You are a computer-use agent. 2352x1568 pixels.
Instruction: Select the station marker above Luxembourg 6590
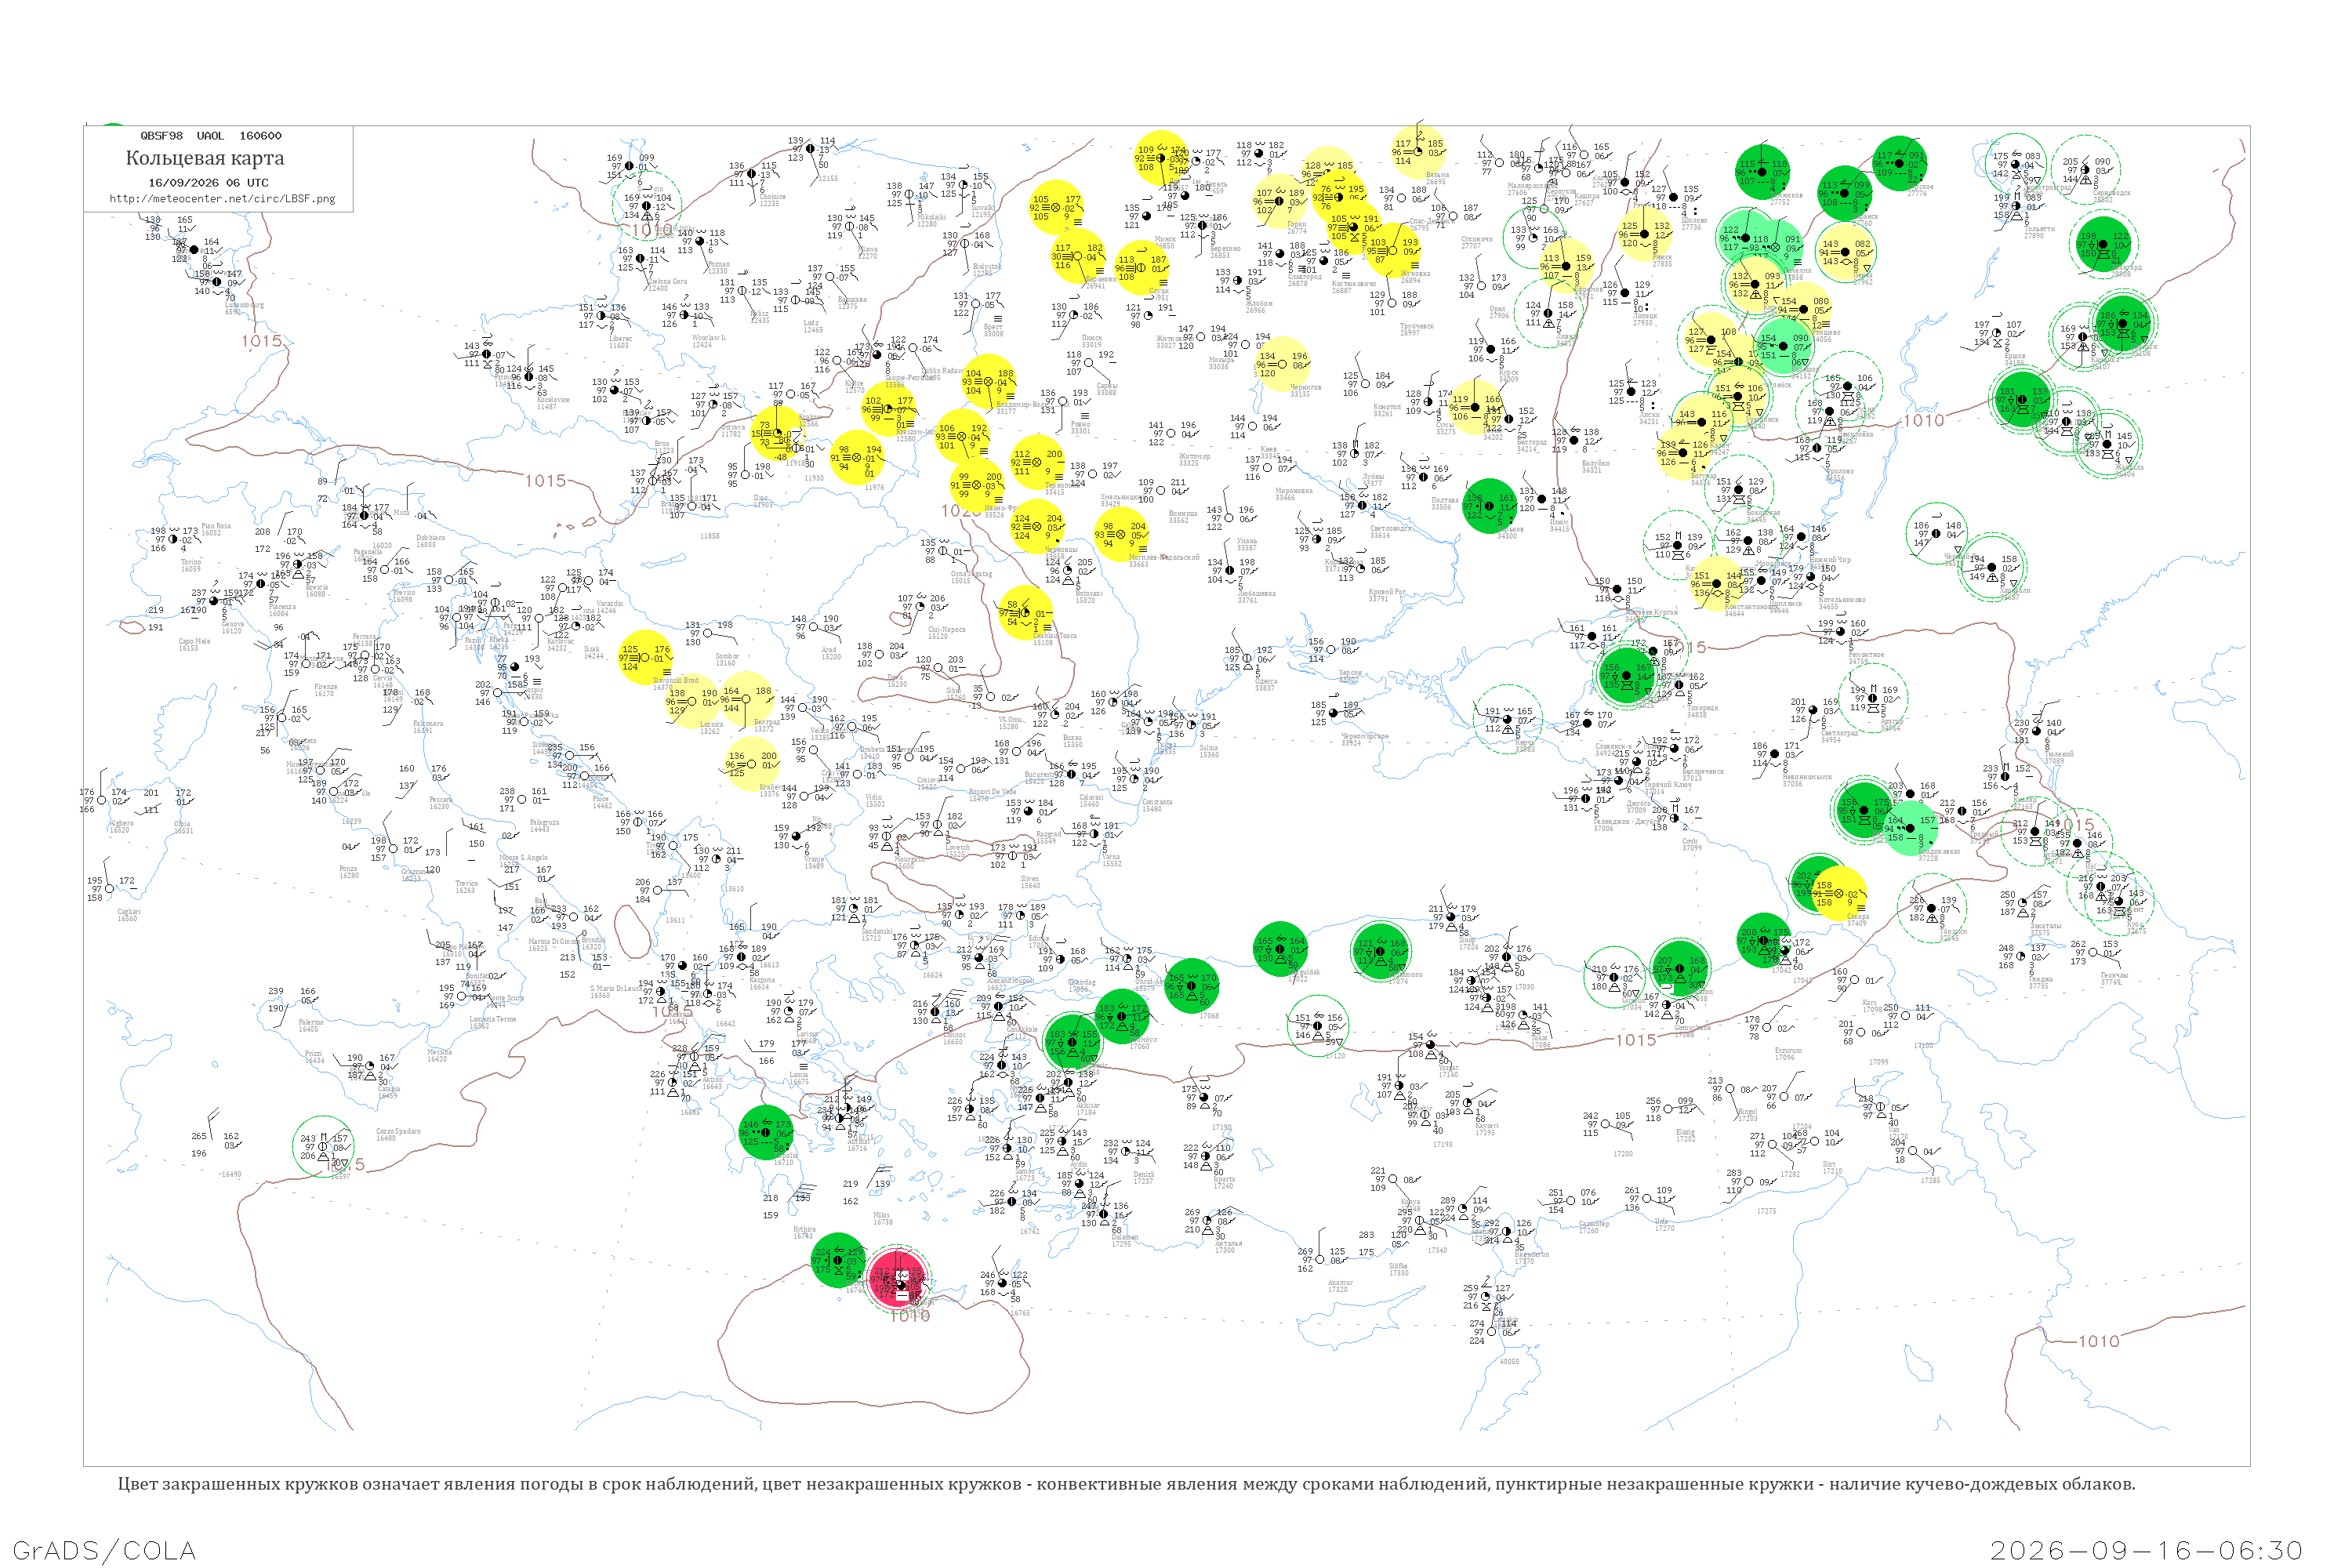pyautogui.click(x=216, y=282)
